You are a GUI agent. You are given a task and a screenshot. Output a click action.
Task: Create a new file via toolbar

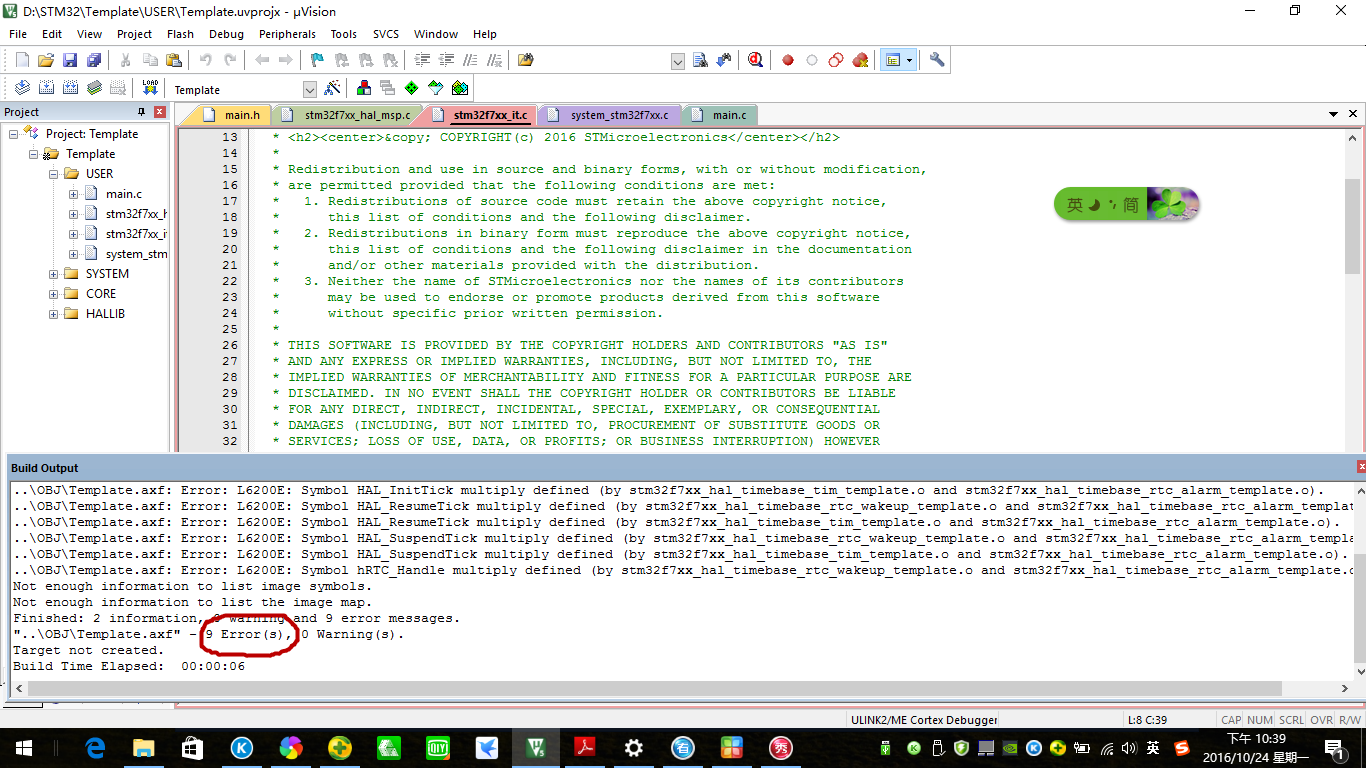coord(22,60)
